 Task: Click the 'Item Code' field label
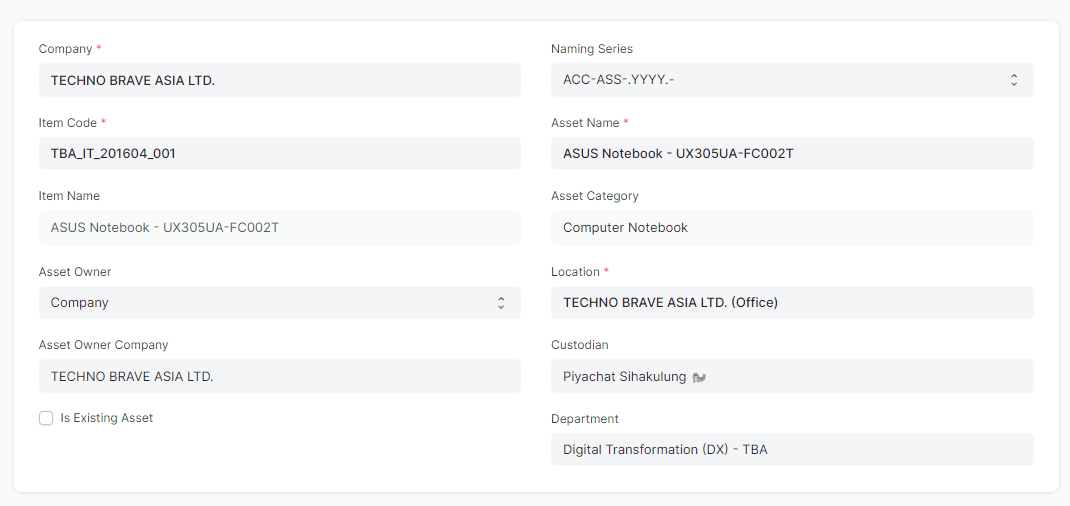[68, 123]
